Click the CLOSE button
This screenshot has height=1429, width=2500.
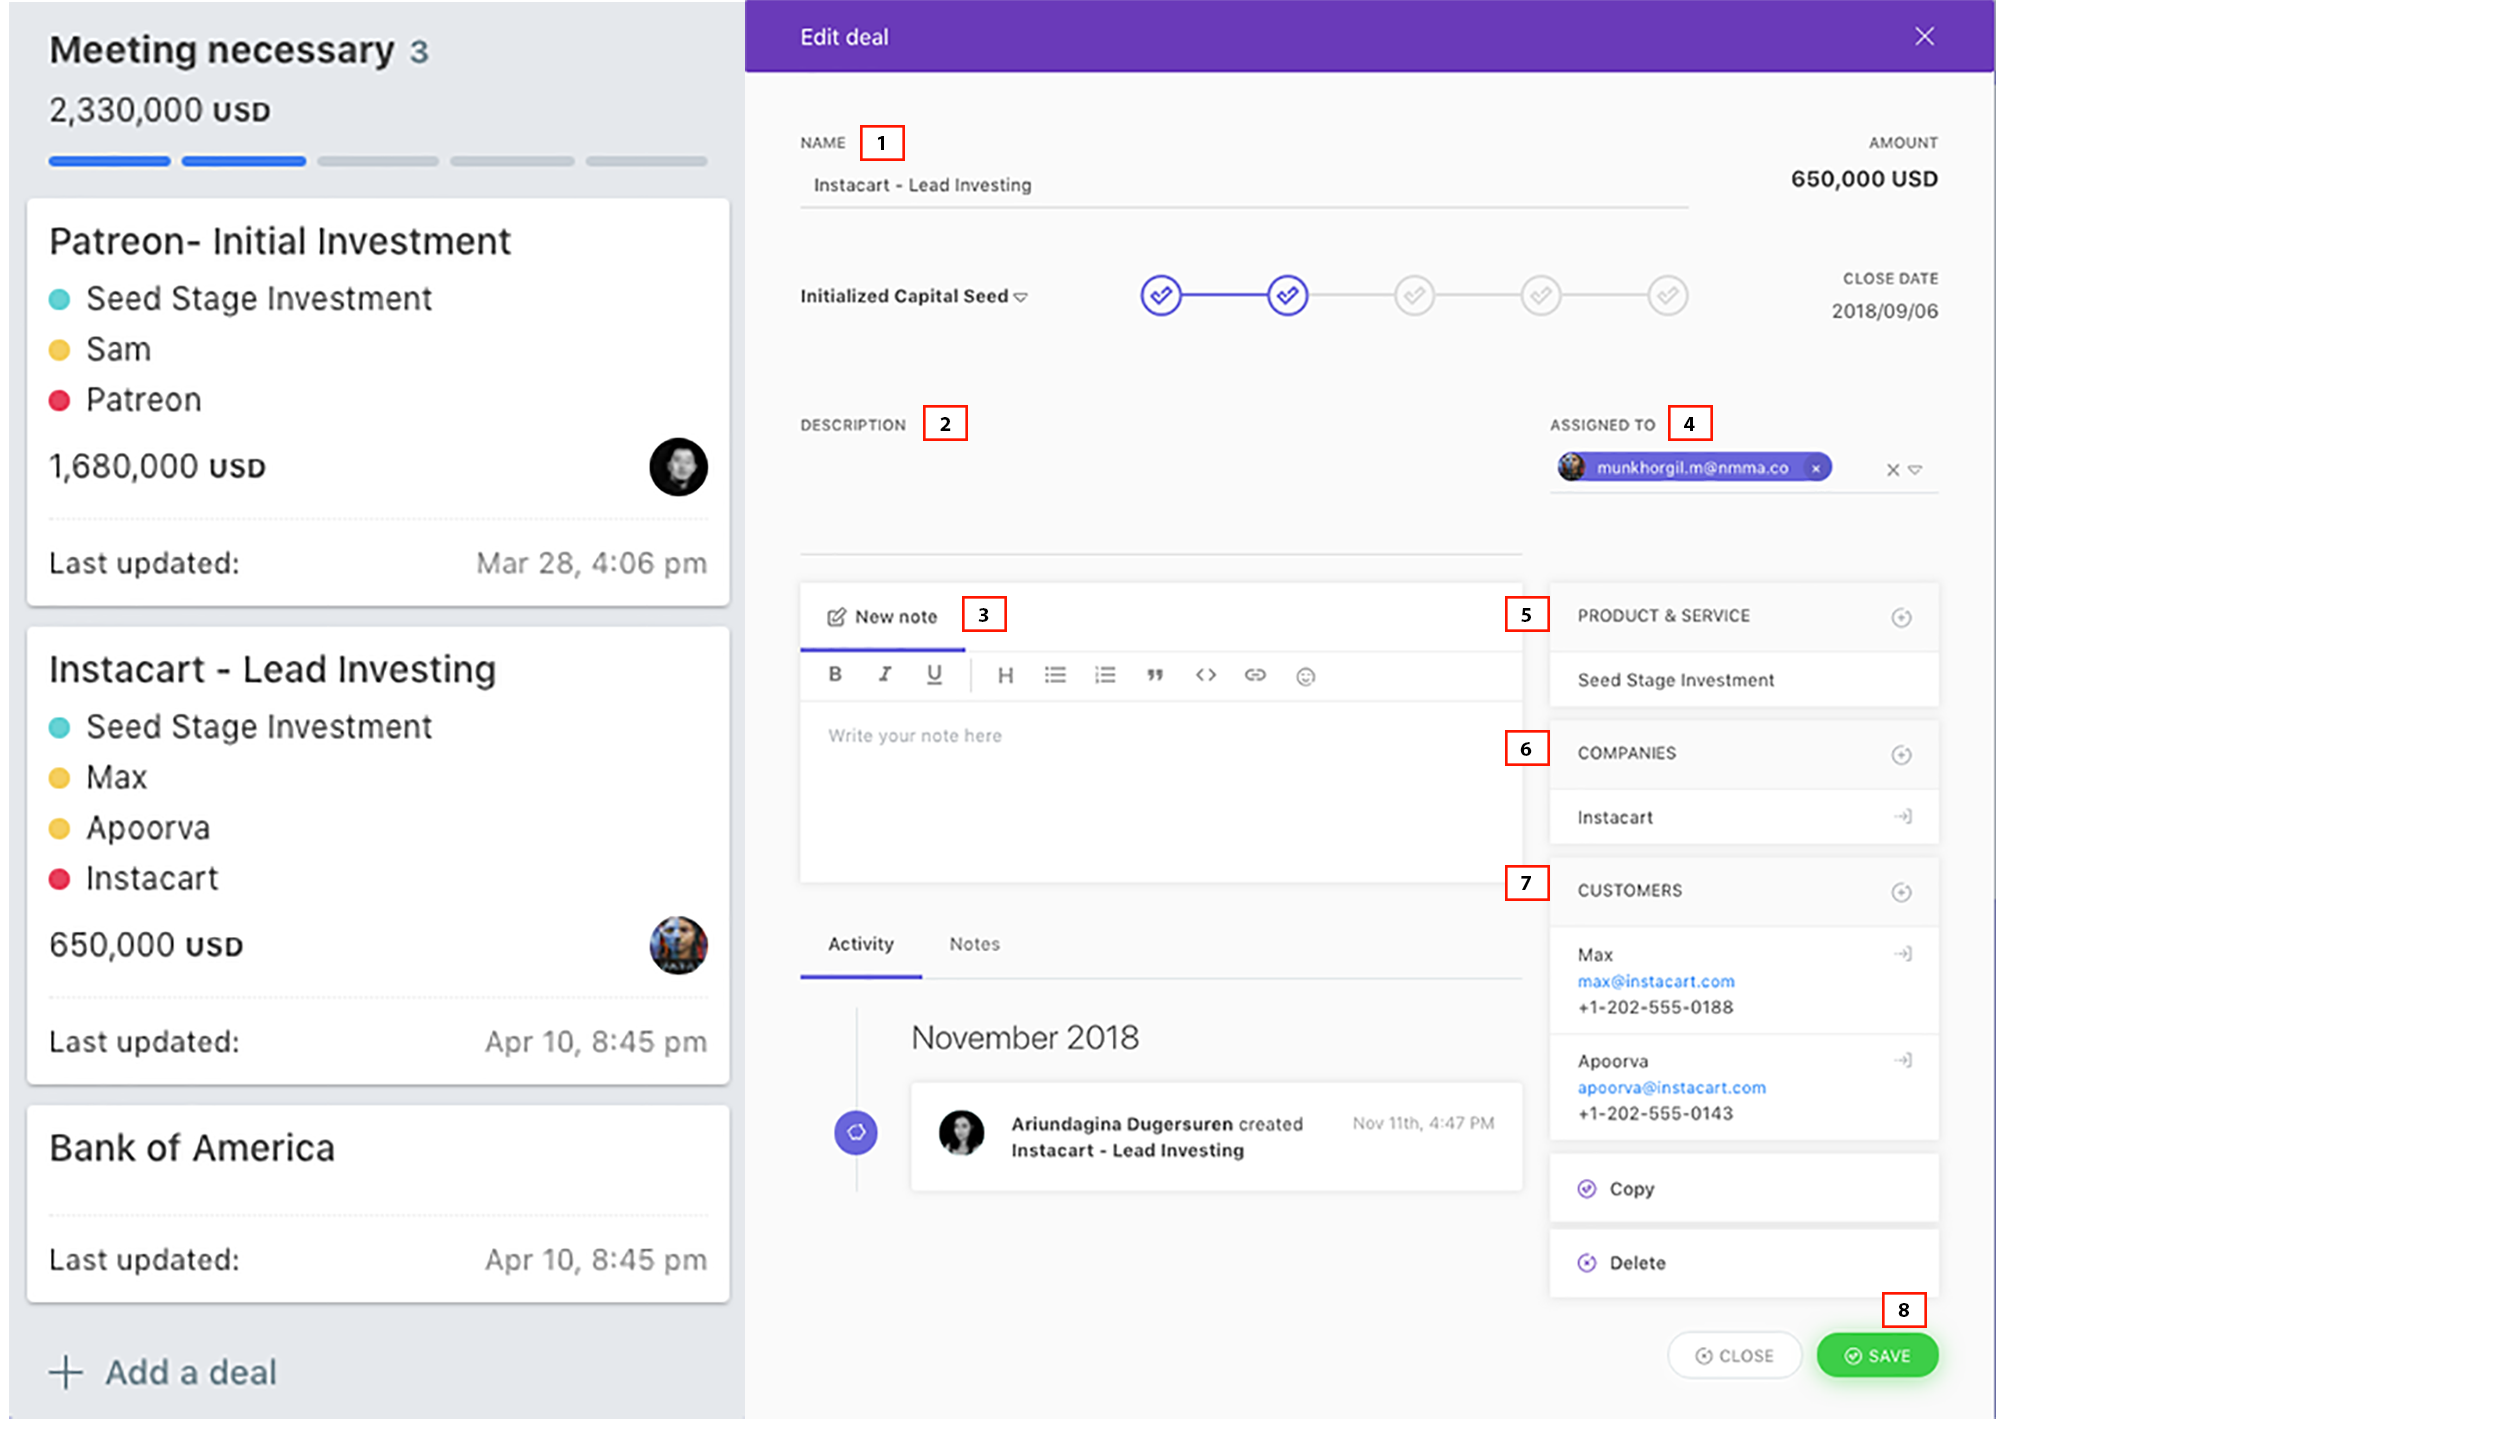[x=1734, y=1356]
